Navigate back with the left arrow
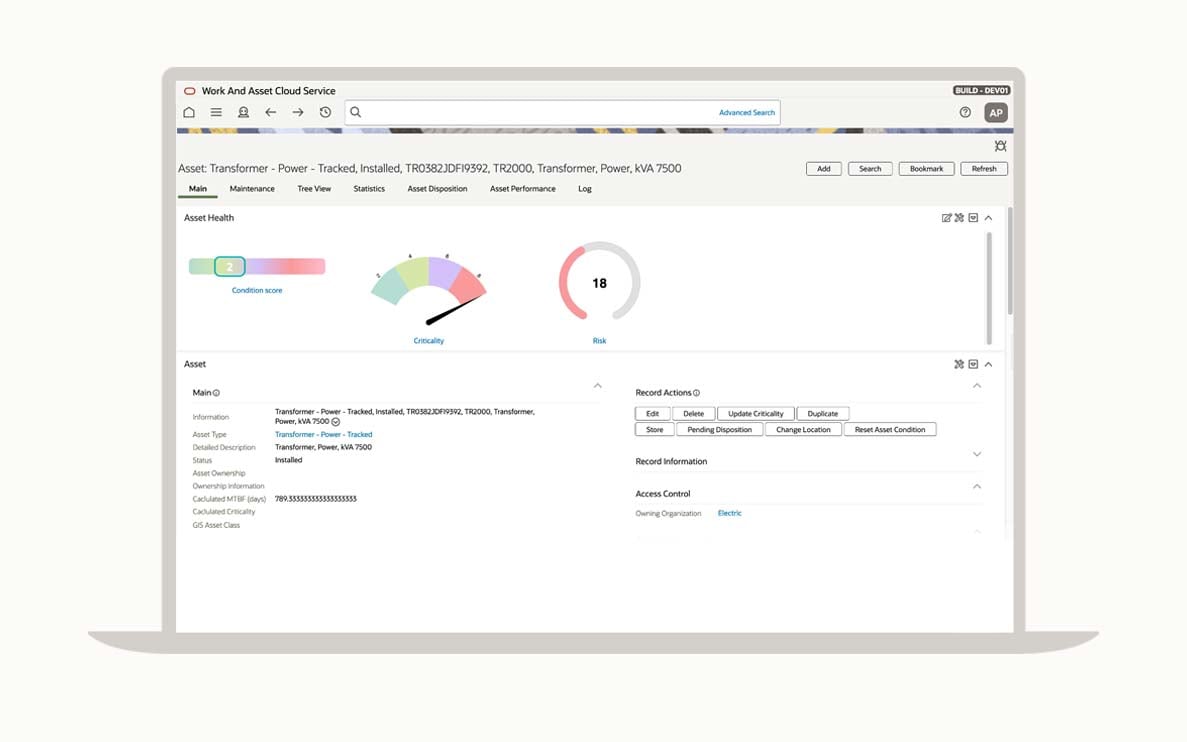 [x=270, y=113]
